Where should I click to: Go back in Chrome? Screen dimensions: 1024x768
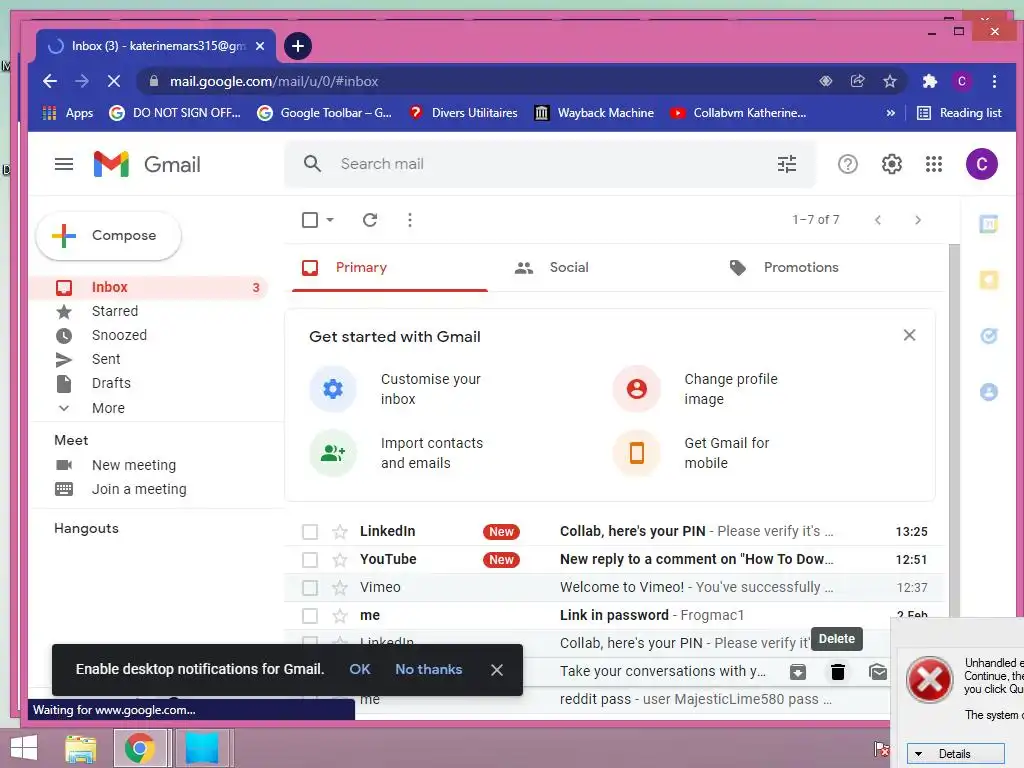coord(50,81)
